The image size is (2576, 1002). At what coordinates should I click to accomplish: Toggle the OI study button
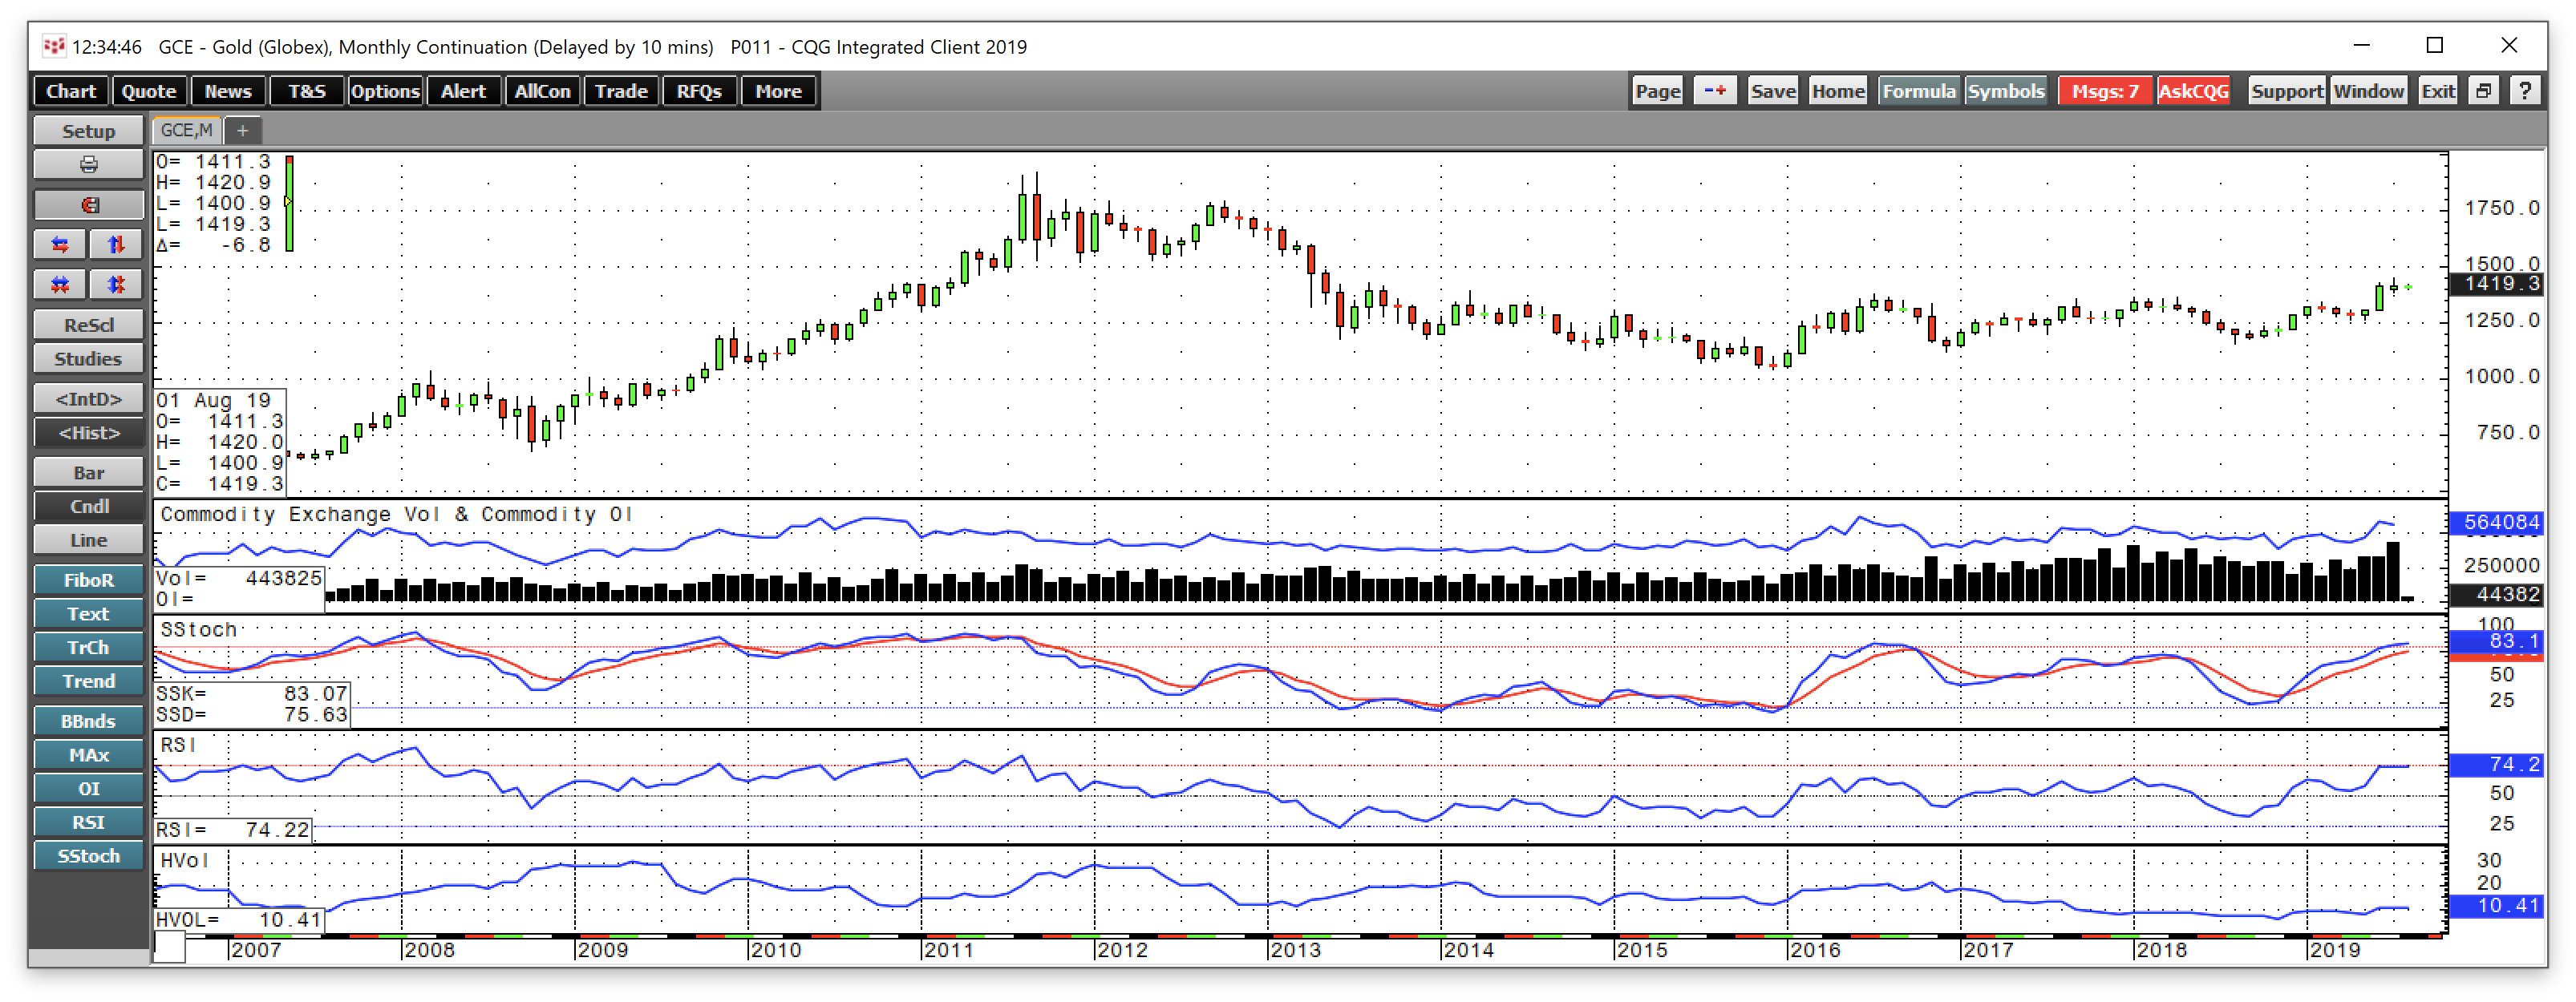88,789
